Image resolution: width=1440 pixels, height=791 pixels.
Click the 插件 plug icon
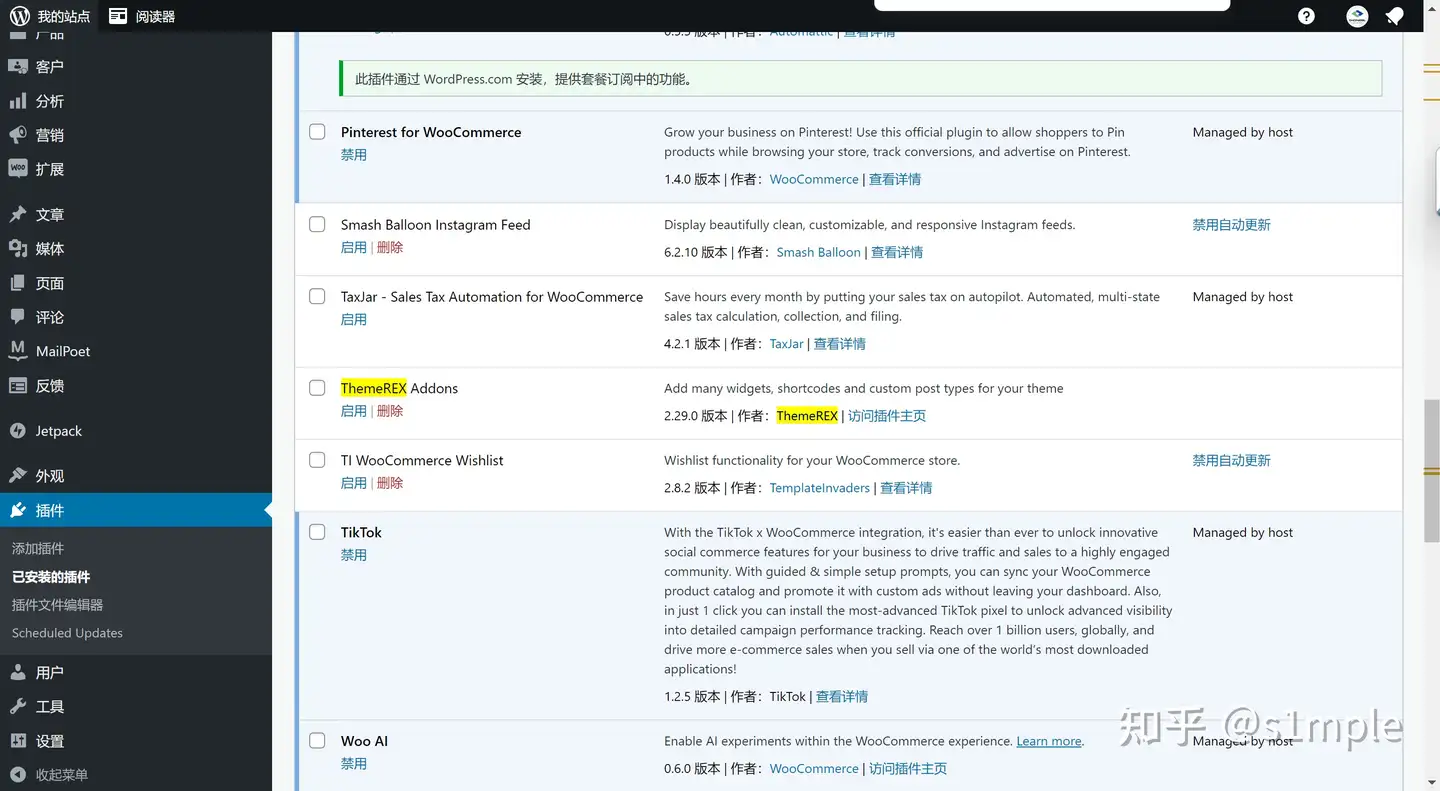click(18, 510)
